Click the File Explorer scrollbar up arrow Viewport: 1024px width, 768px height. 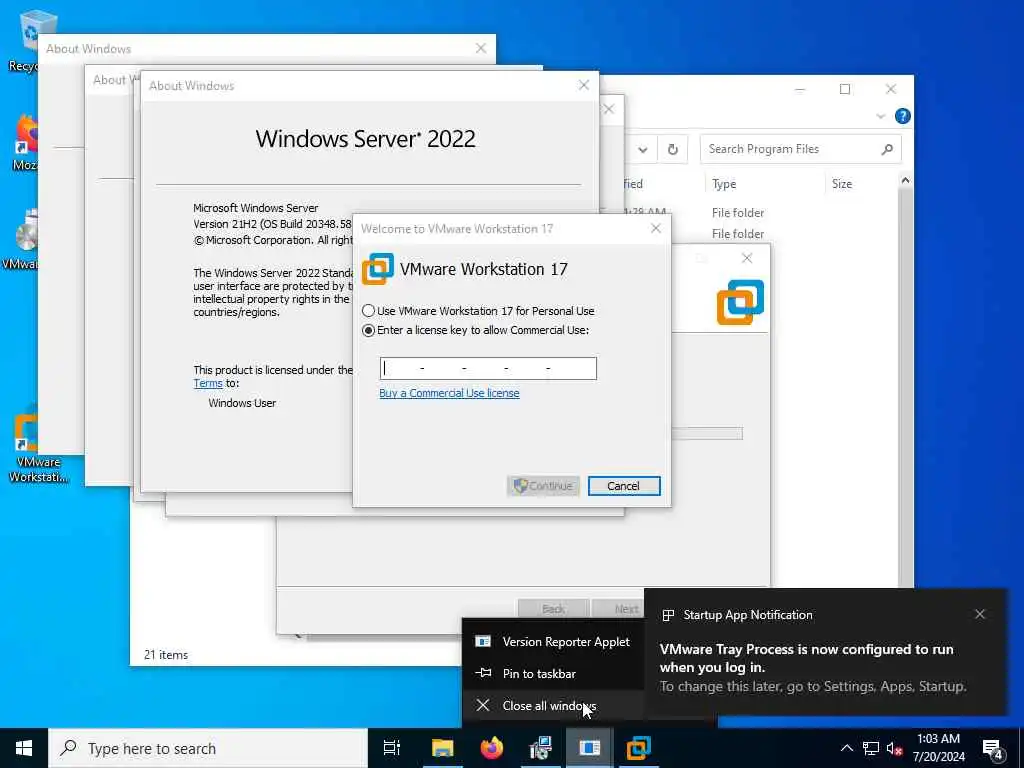[905, 180]
